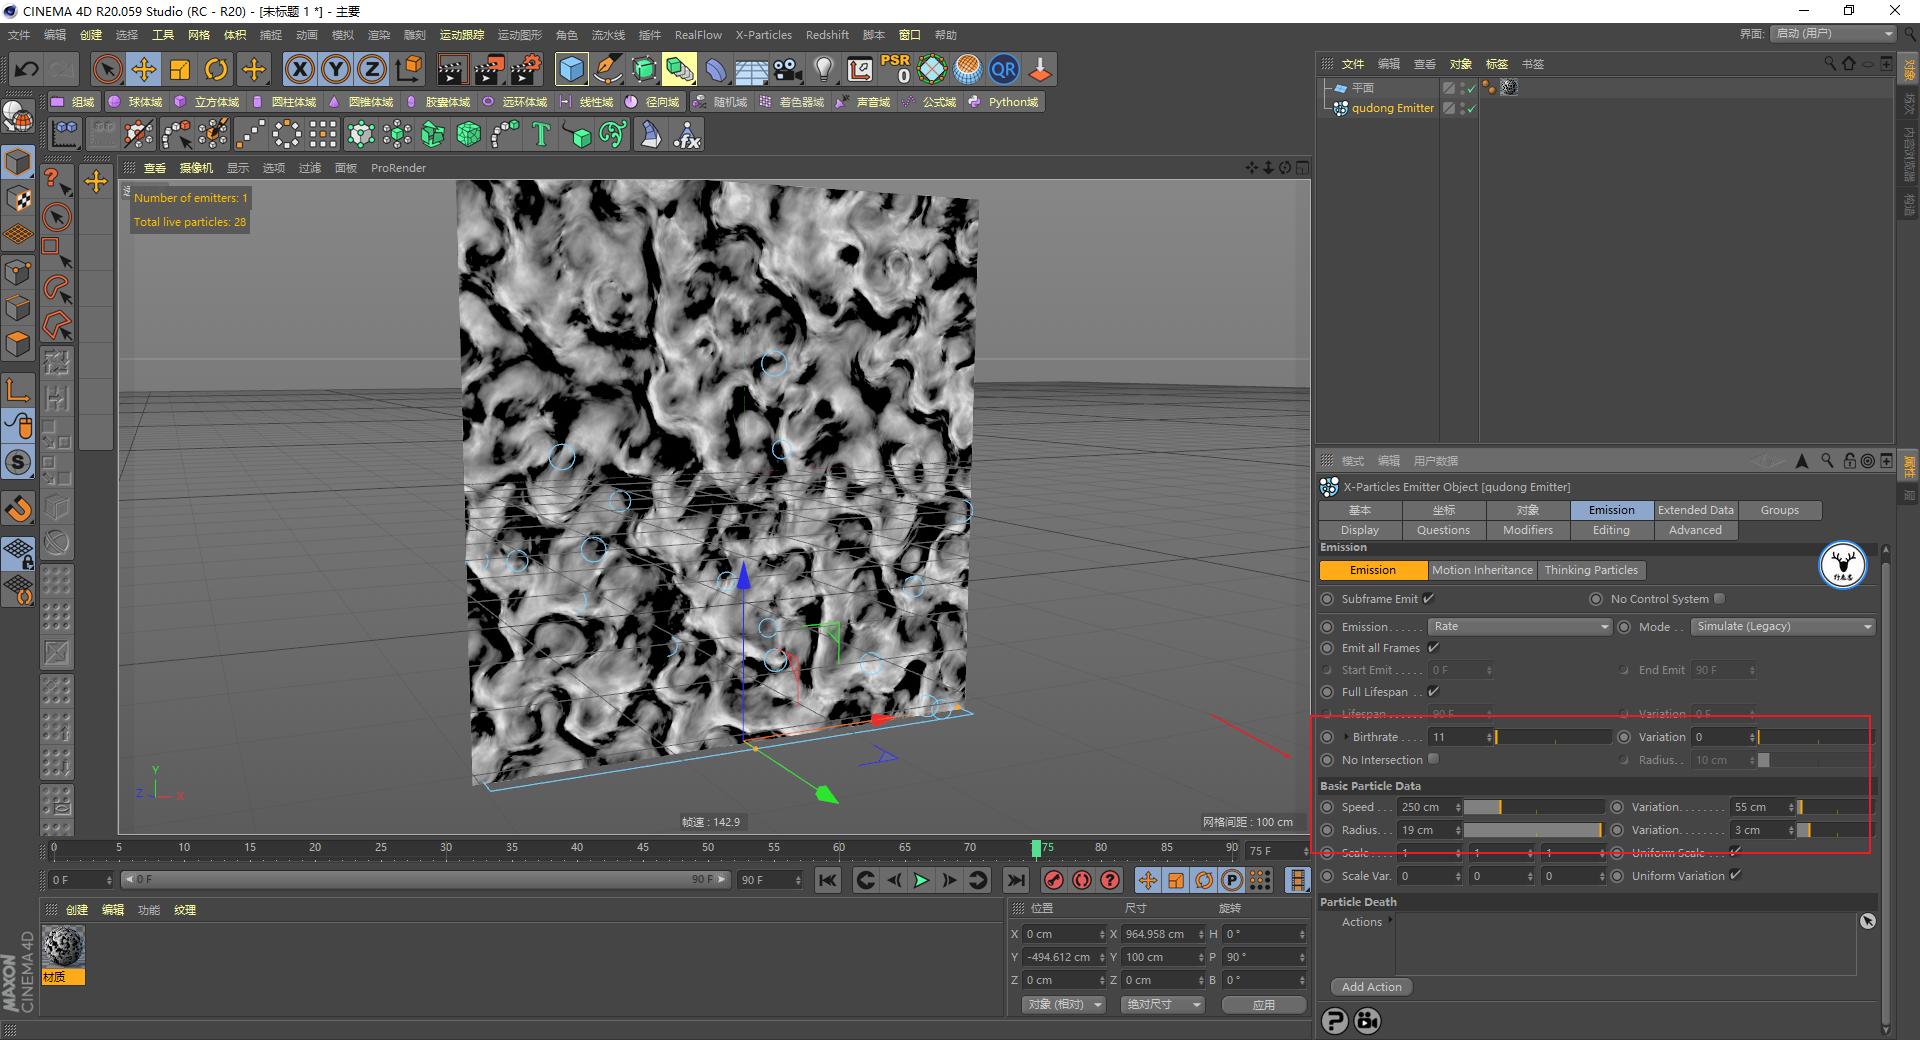Switch to the Thinking Particles tab
The width and height of the screenshot is (1920, 1040).
tap(1591, 570)
